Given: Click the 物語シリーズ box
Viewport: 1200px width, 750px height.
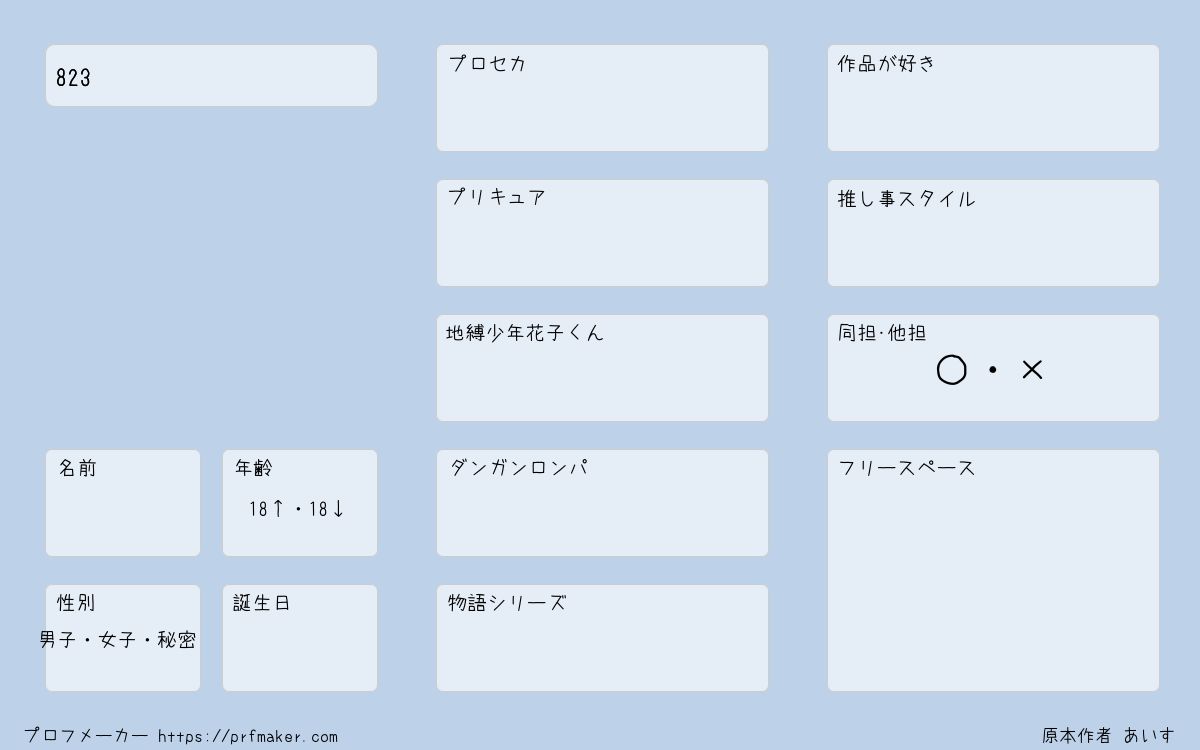Looking at the screenshot, I should (602, 638).
